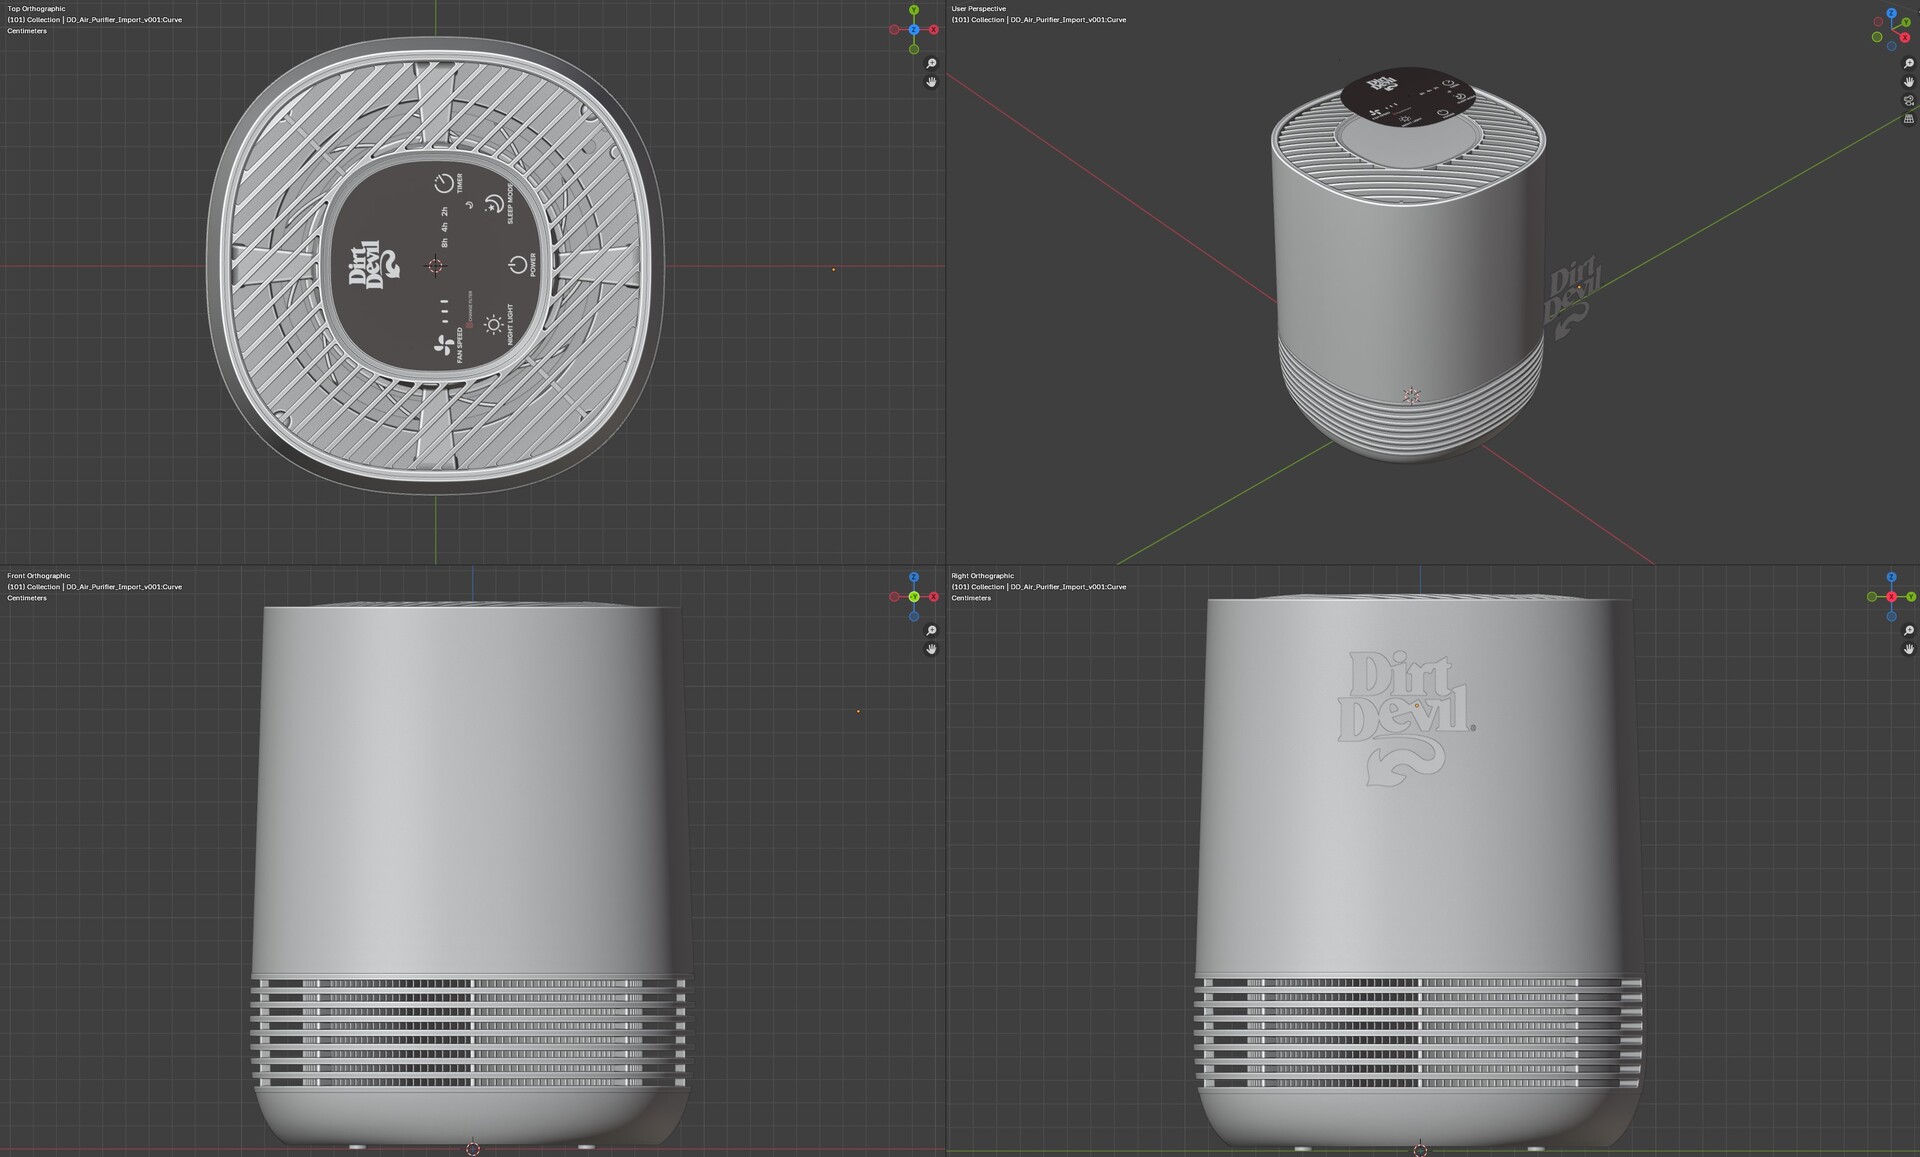Click the zoom icon in Top Orthographic viewport
This screenshot has width=1920, height=1157.
(931, 64)
